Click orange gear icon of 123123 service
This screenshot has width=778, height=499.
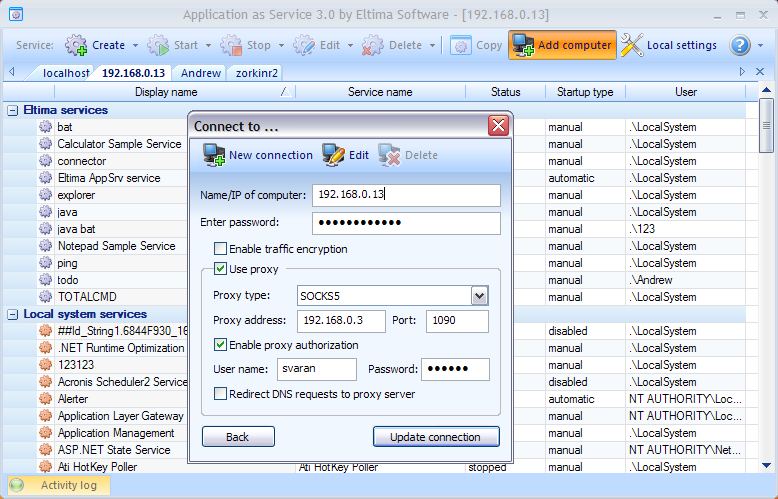point(45,365)
